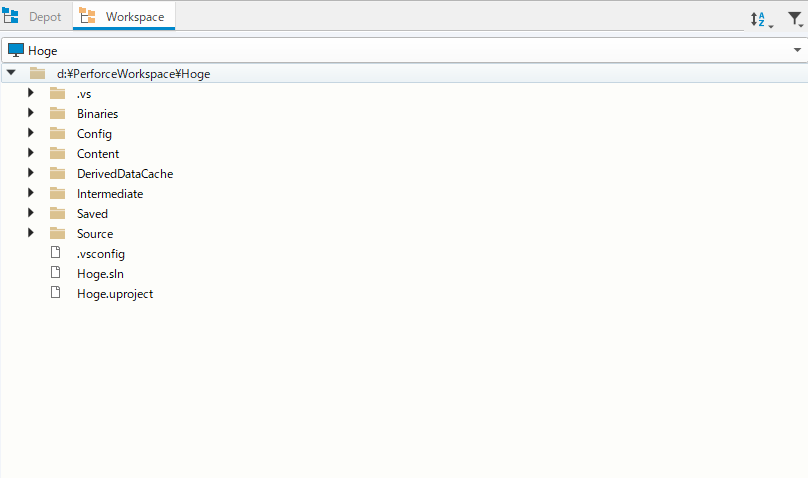808x478 pixels.
Task: Select the d:¥PerforceWorkspace¥Hoge root row
Action: (x=405, y=73)
